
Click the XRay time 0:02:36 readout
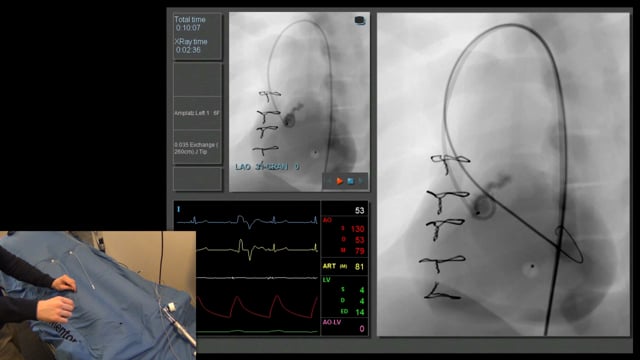pos(190,46)
